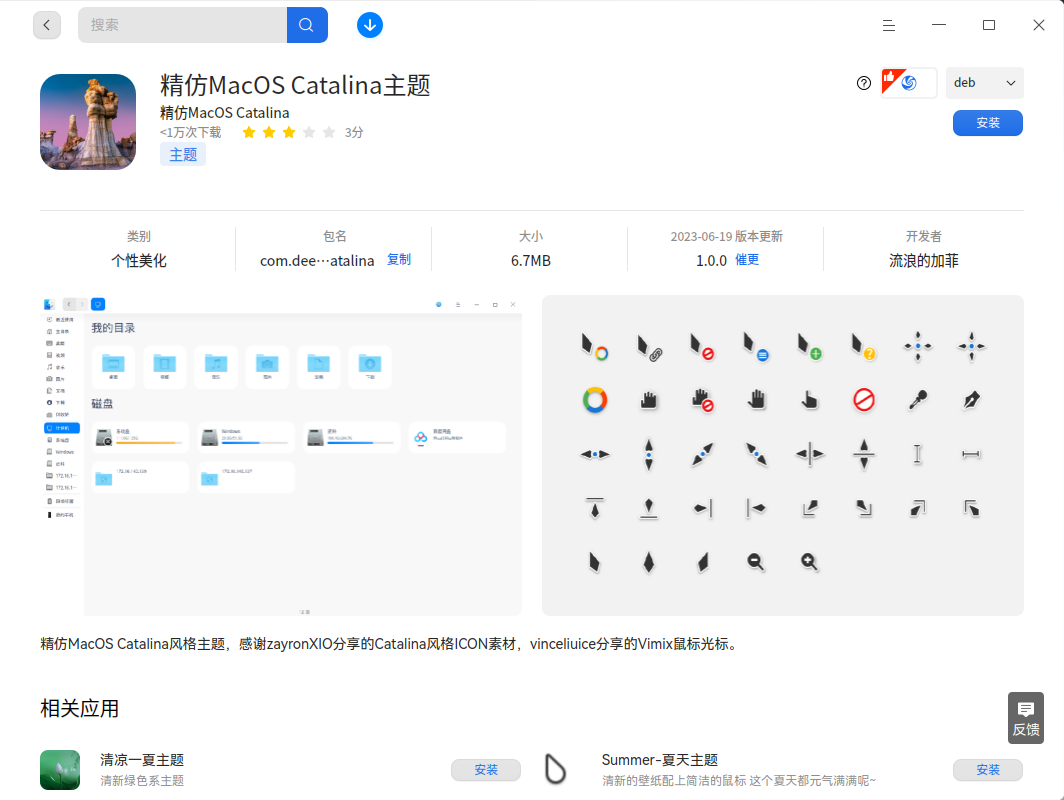The image size is (1064, 800).
Task: Click the 主题 tag label
Action: [x=183, y=155]
